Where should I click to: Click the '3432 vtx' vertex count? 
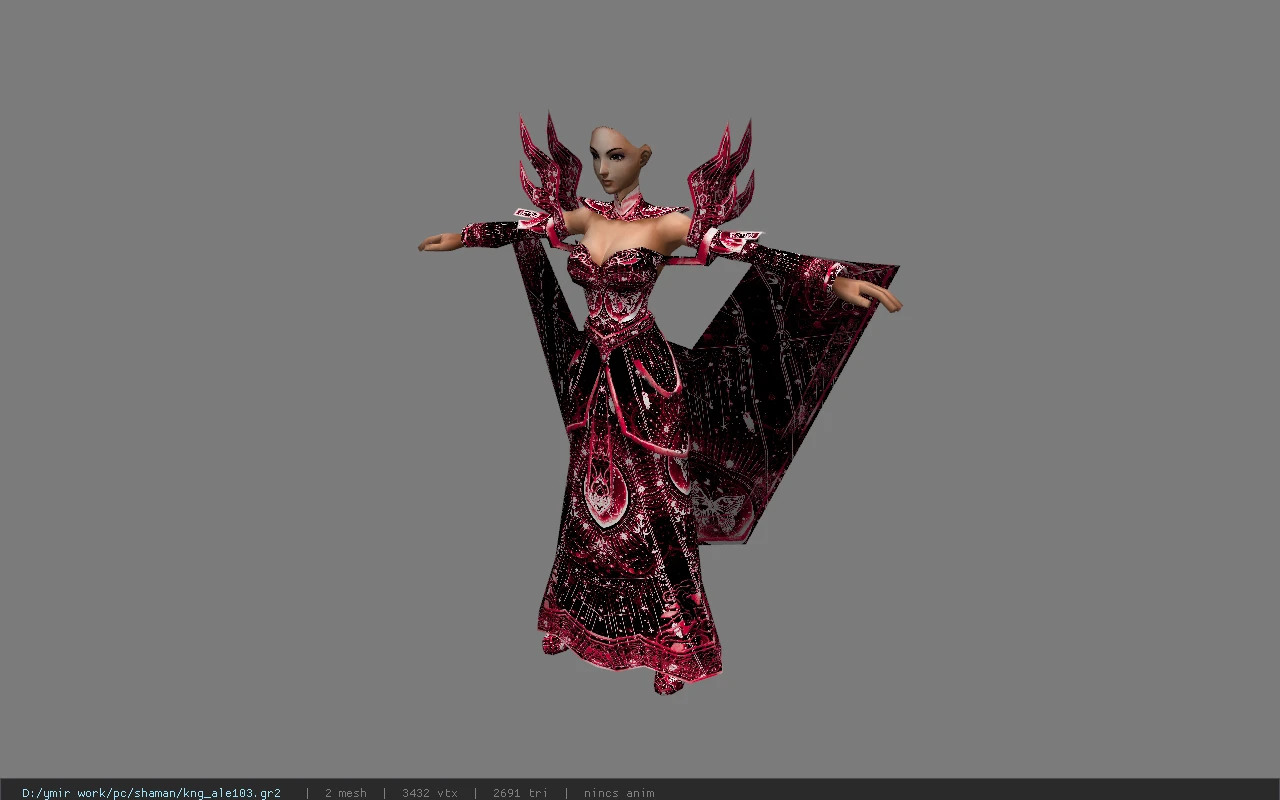pos(430,793)
